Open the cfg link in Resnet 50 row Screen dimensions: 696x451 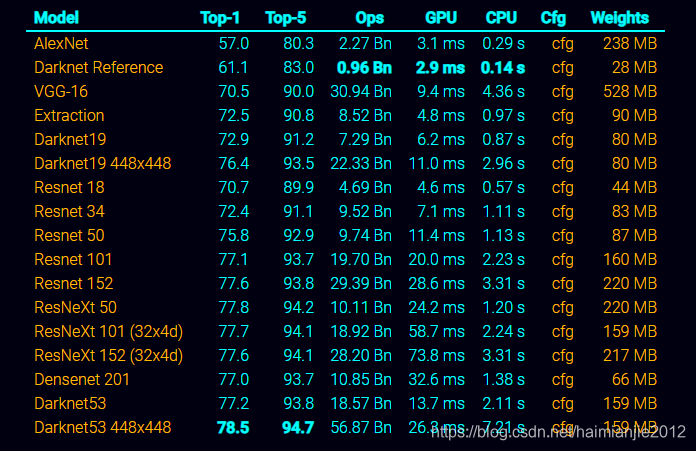(x=562, y=236)
